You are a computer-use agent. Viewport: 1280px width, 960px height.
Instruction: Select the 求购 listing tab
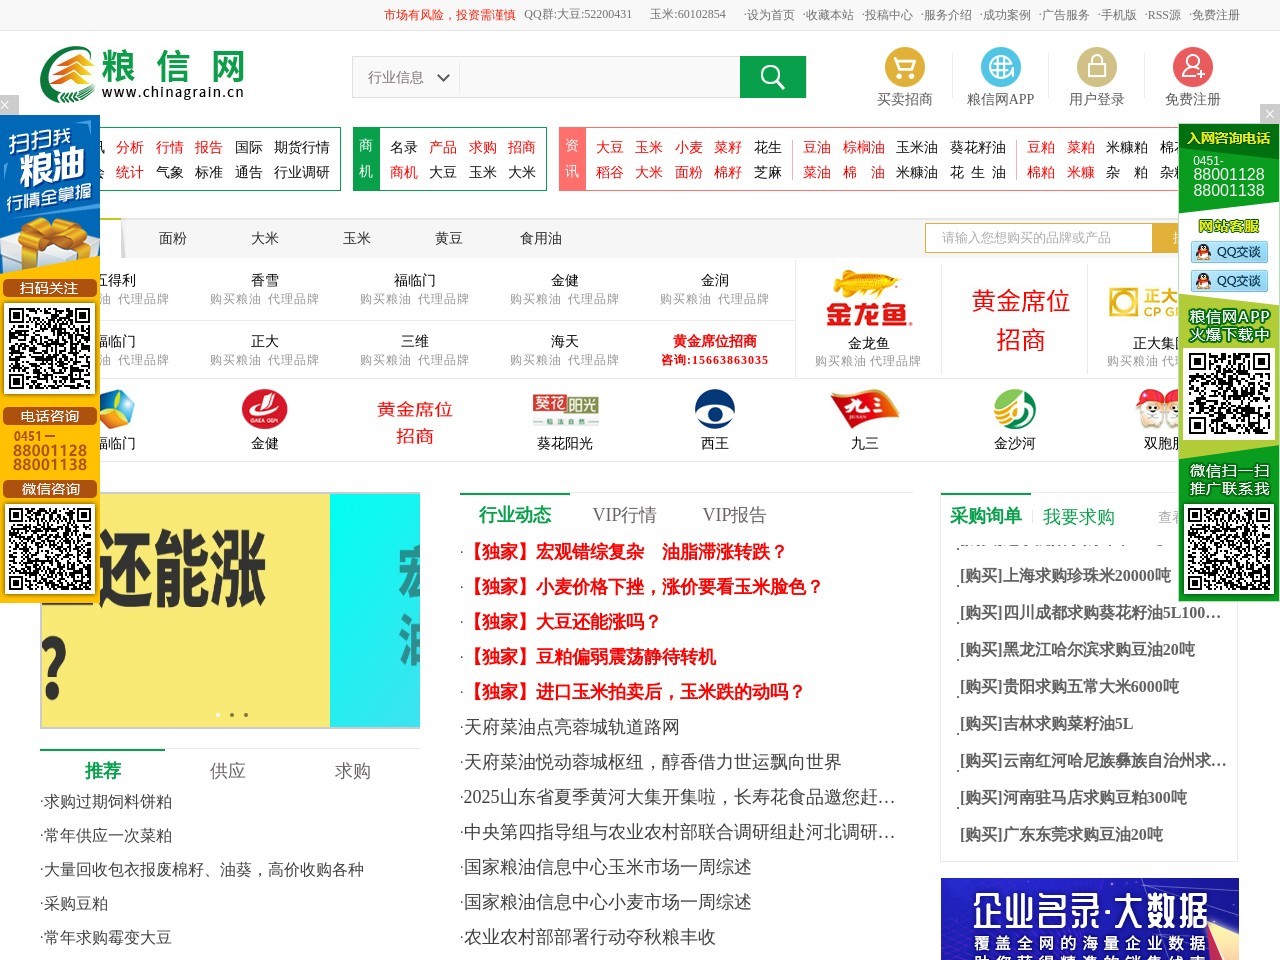[x=353, y=770]
